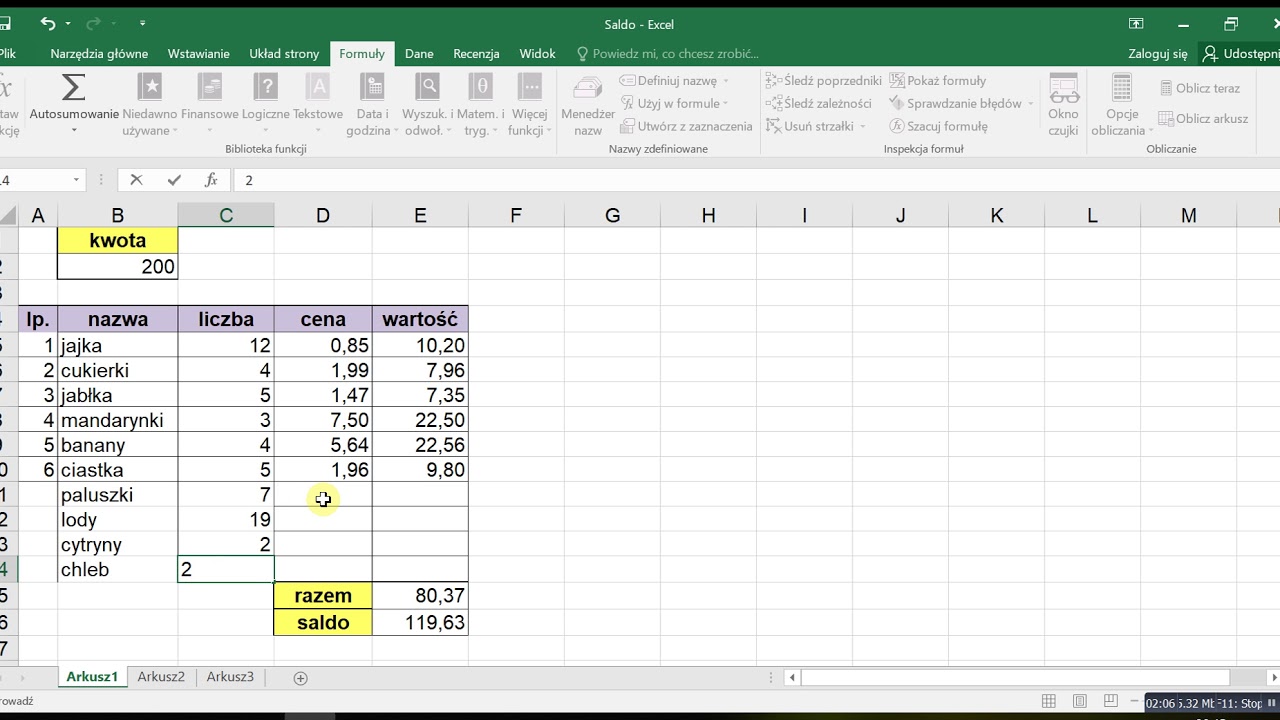Screen dimensions: 1280x720
Task: Open Logiczne functions icon
Action: coord(265,88)
